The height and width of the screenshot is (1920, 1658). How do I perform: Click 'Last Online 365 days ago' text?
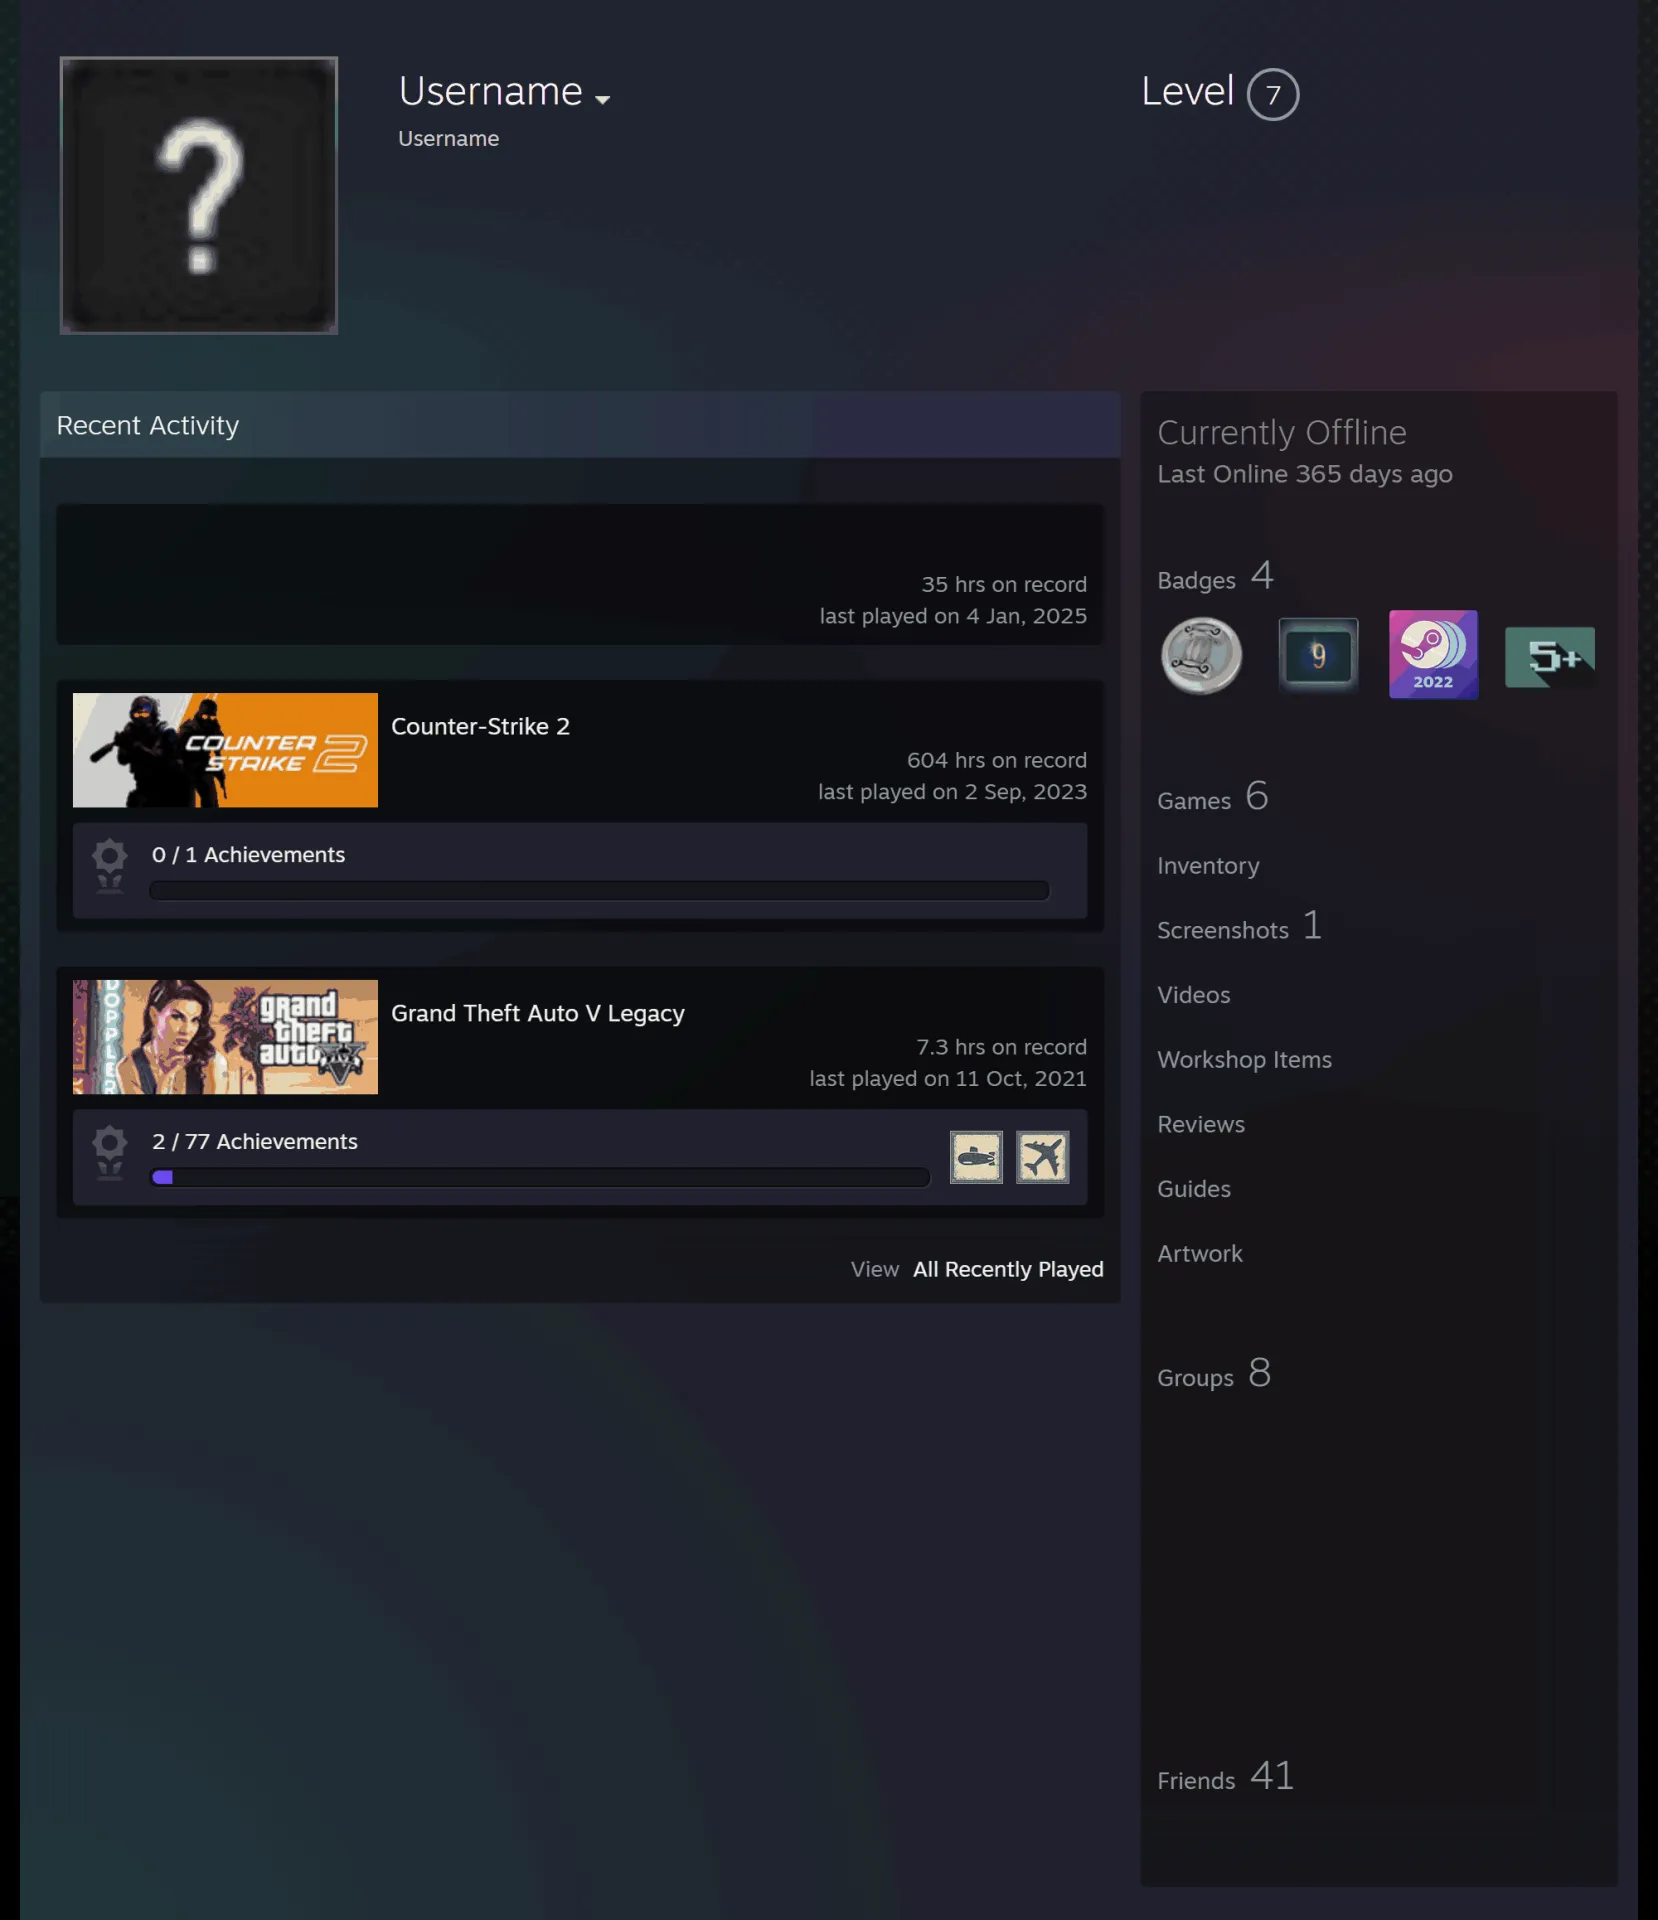pos(1304,474)
